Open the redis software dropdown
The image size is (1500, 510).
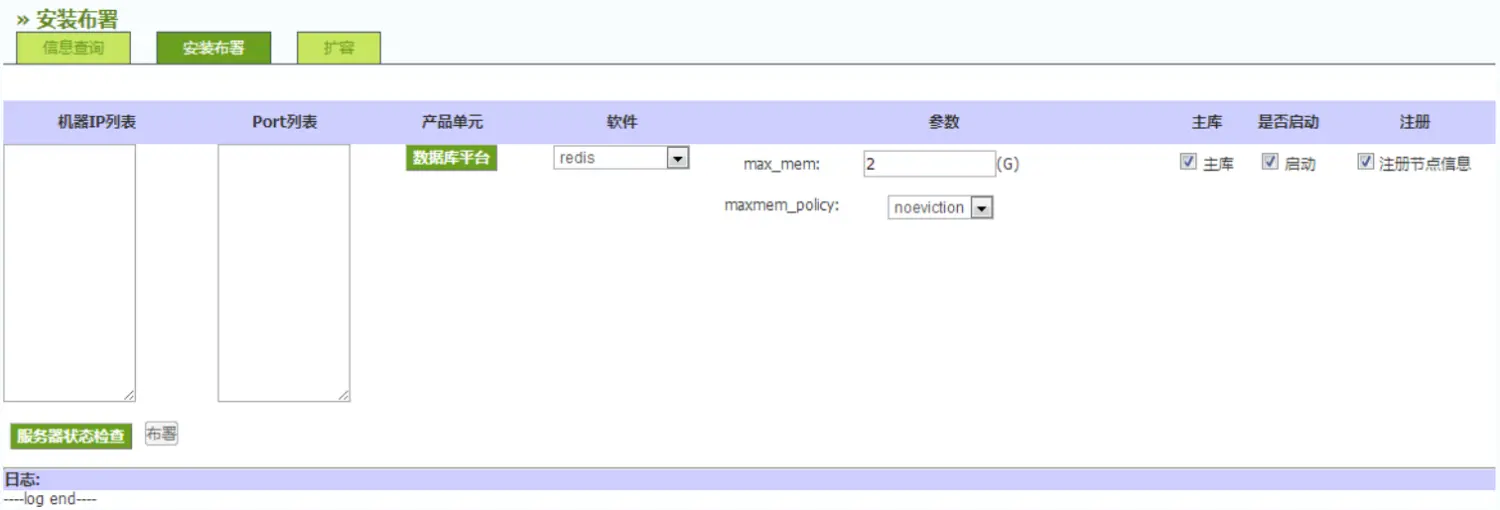pos(621,158)
